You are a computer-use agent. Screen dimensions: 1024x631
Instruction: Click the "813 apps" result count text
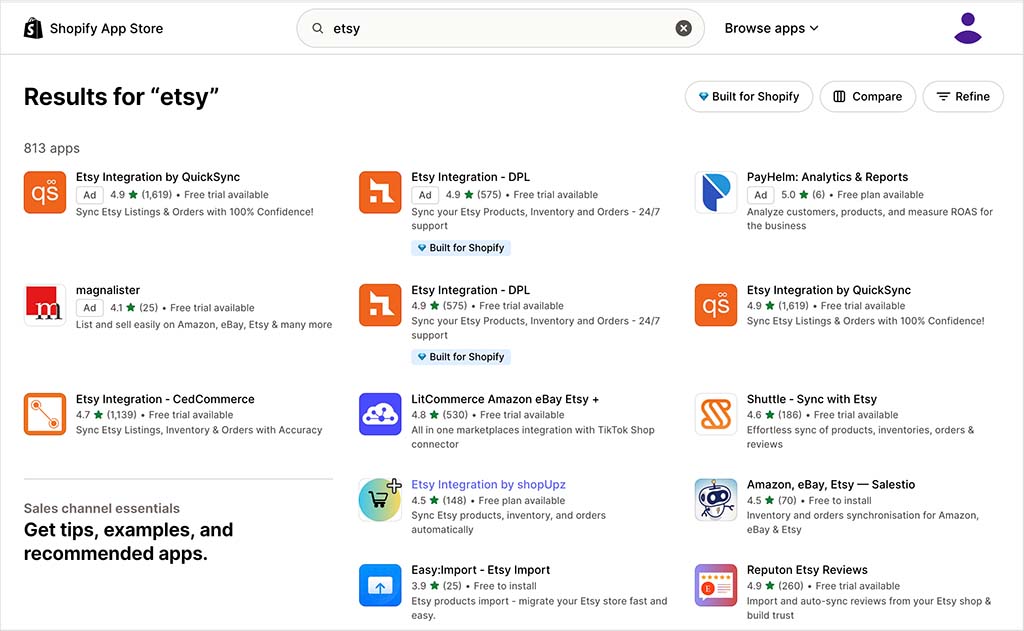52,148
